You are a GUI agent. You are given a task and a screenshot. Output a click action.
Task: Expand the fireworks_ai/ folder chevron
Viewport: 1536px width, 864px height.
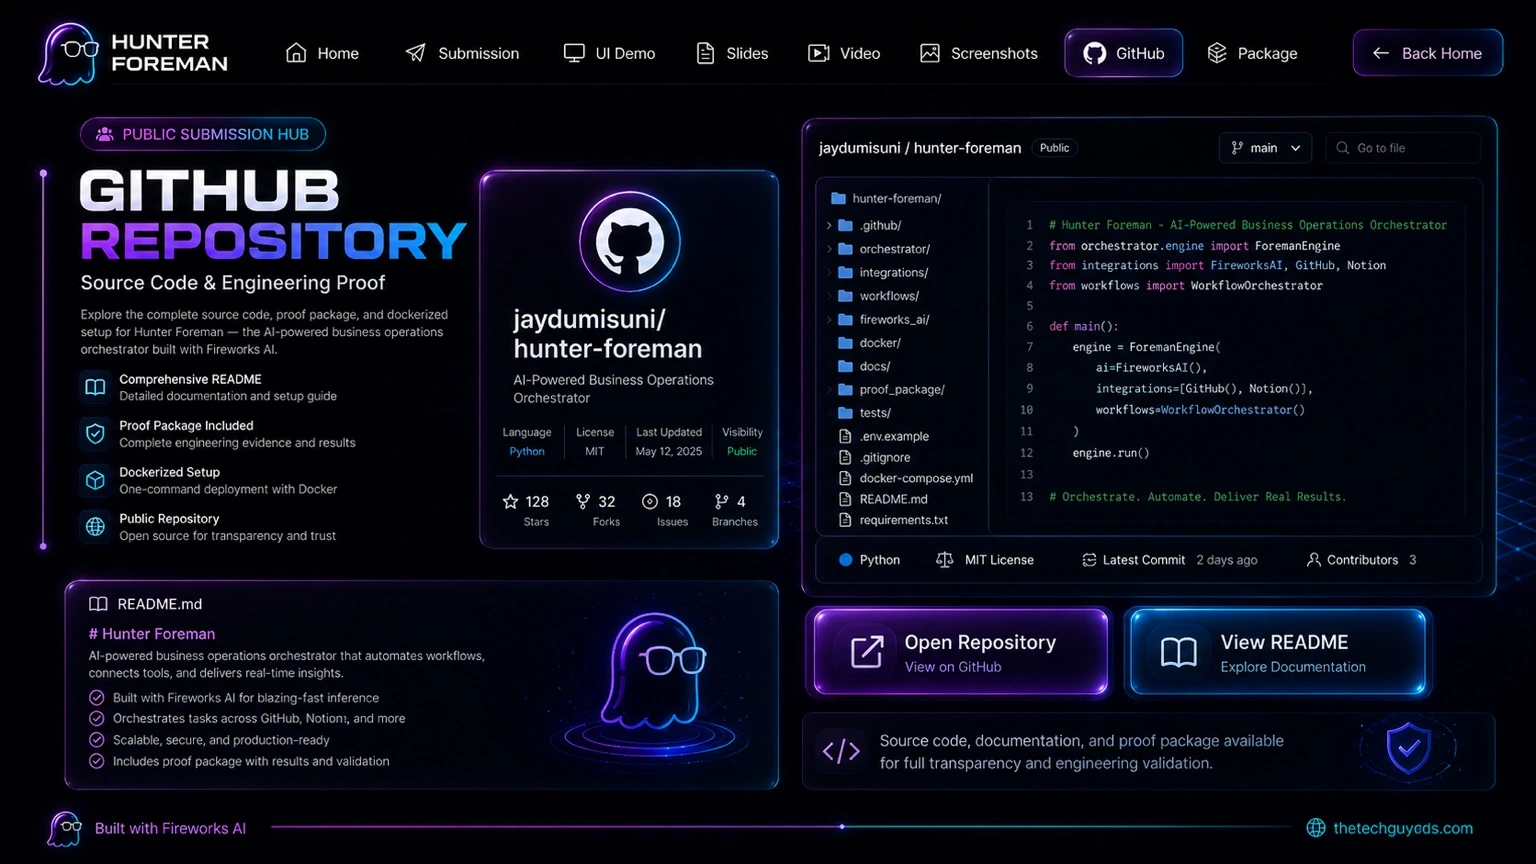coord(829,319)
